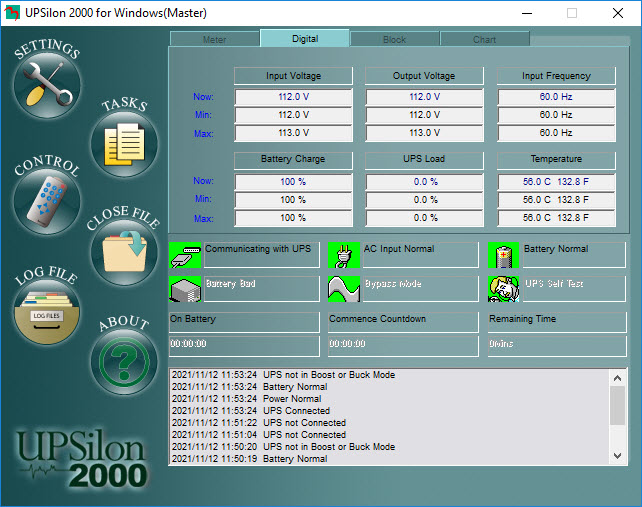
Task: Open the Control remote icon
Action: click(x=47, y=201)
